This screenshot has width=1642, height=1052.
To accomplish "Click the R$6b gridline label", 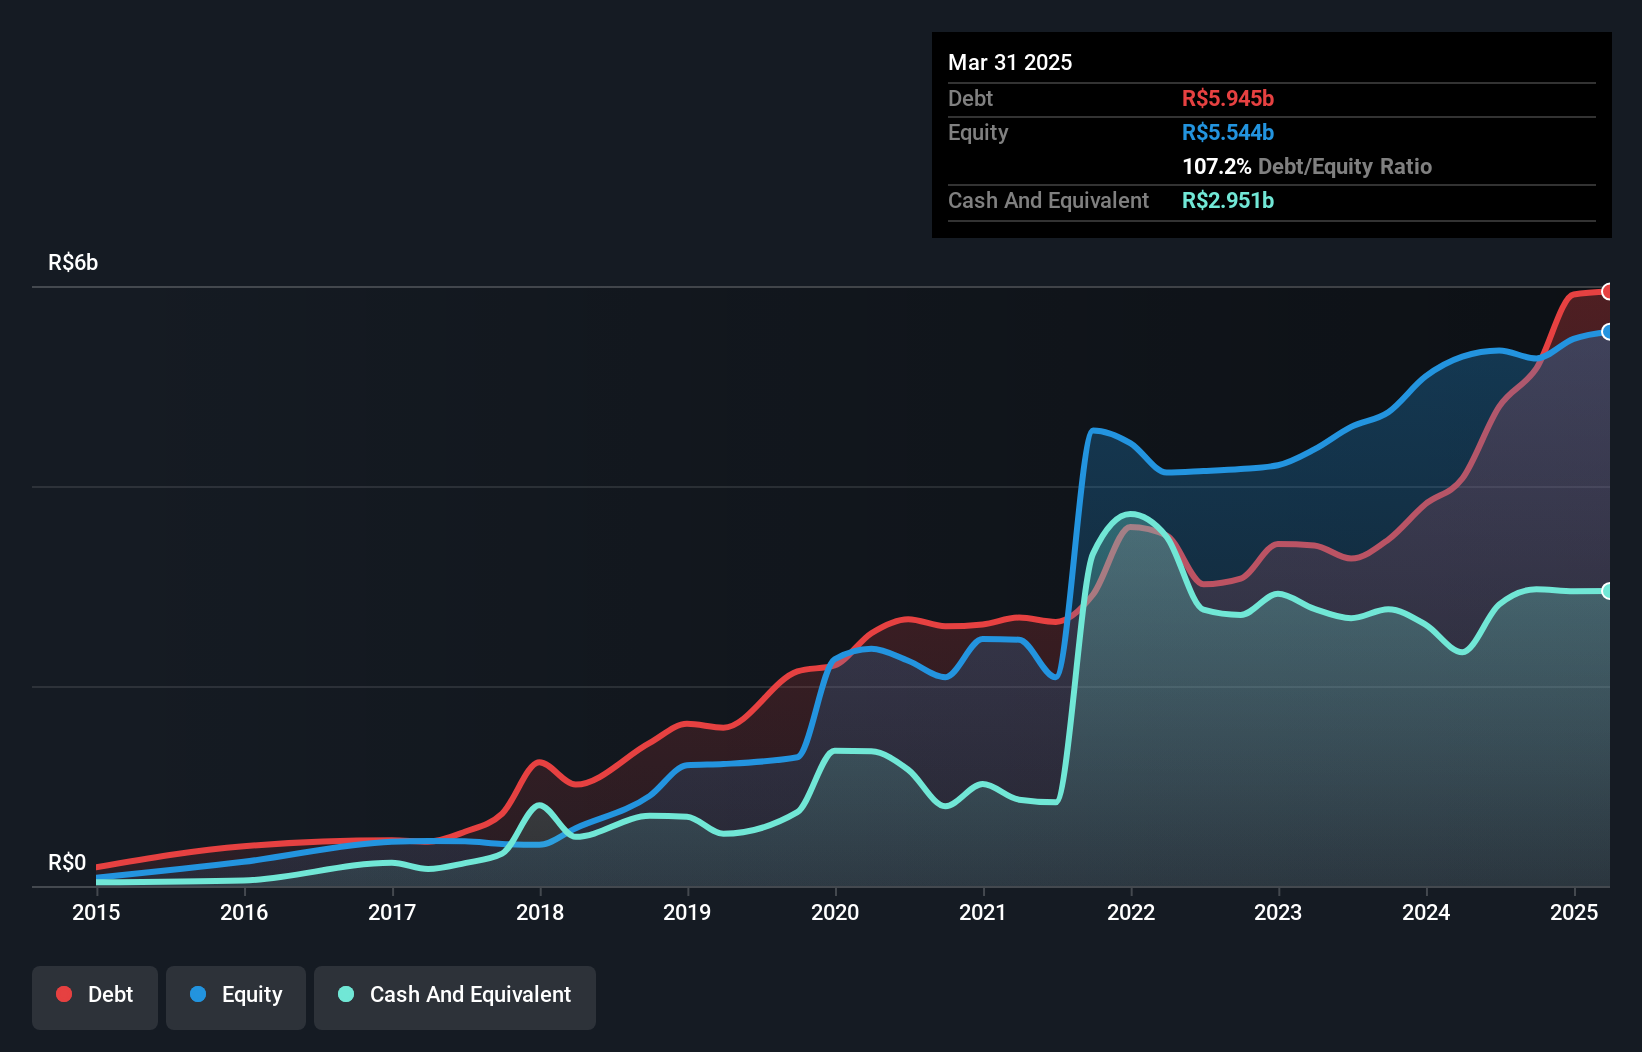I will (73, 262).
